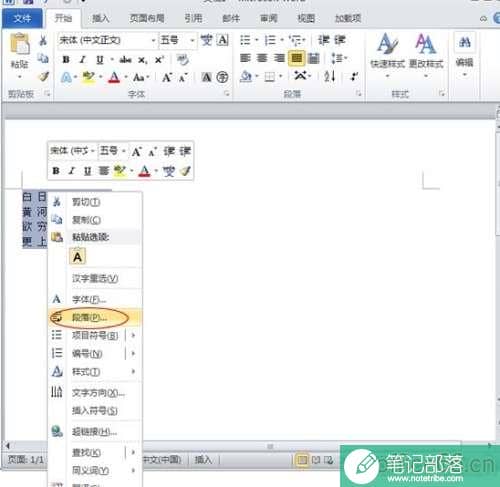Click the Phonetic Guide icon in ribbon

tap(206, 40)
